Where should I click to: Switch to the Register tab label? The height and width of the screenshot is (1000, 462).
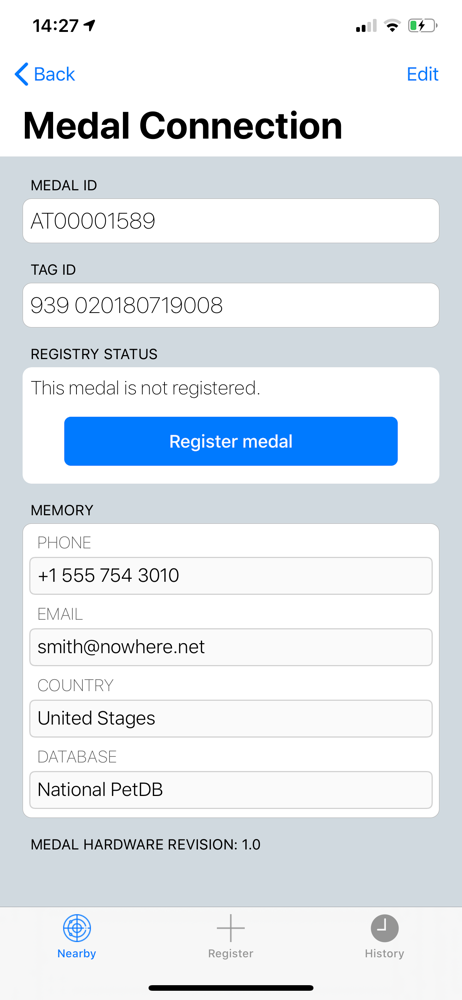(x=230, y=953)
